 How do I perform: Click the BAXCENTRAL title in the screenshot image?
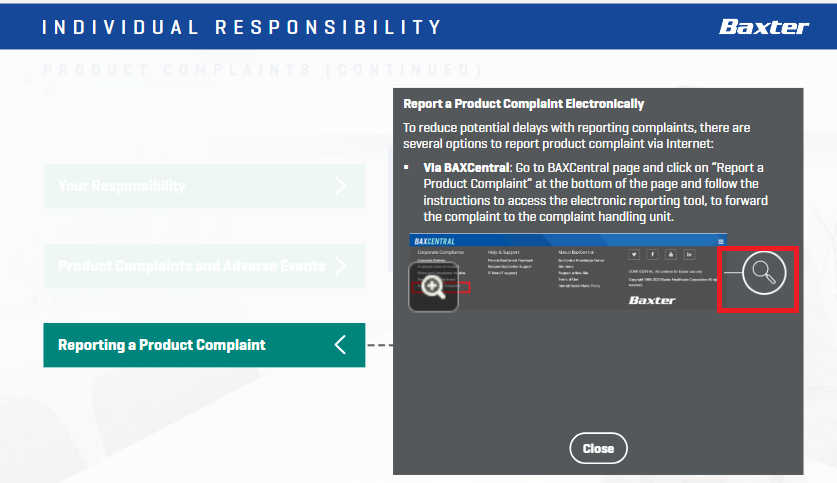pos(435,241)
